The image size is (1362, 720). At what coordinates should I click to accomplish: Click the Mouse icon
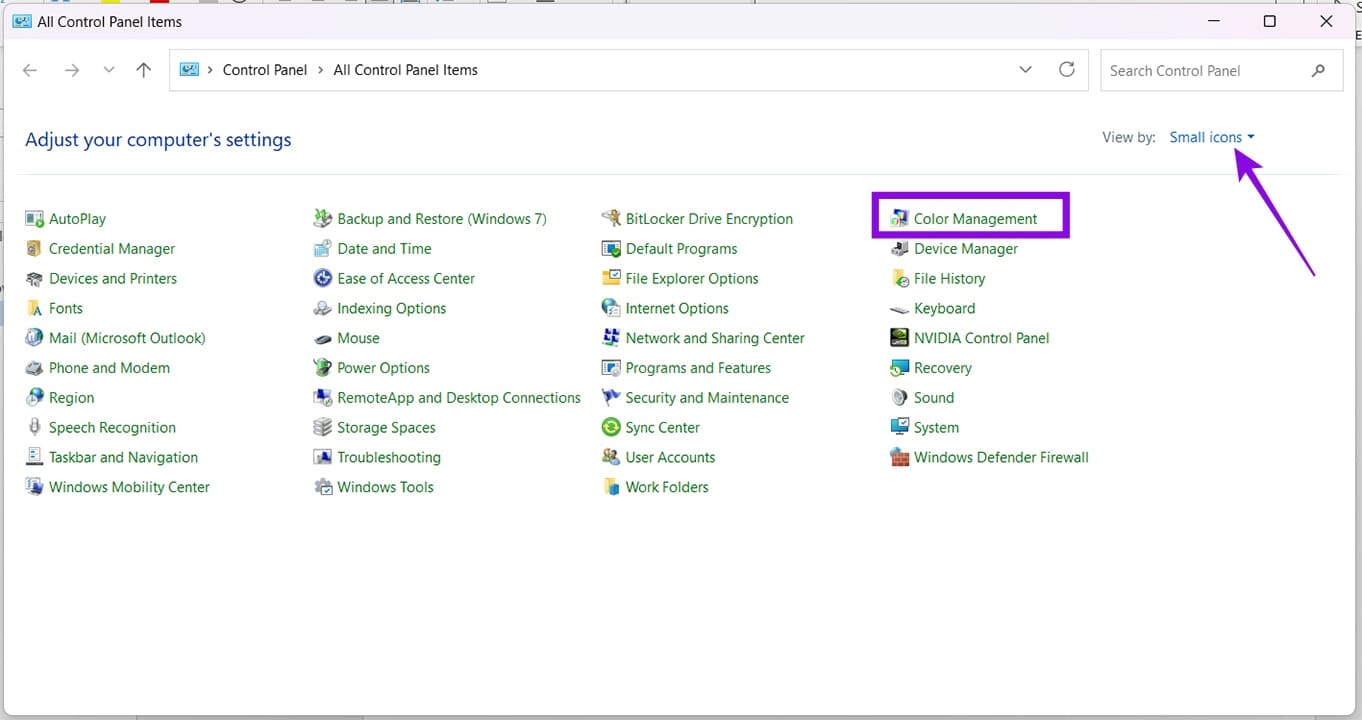[322, 338]
